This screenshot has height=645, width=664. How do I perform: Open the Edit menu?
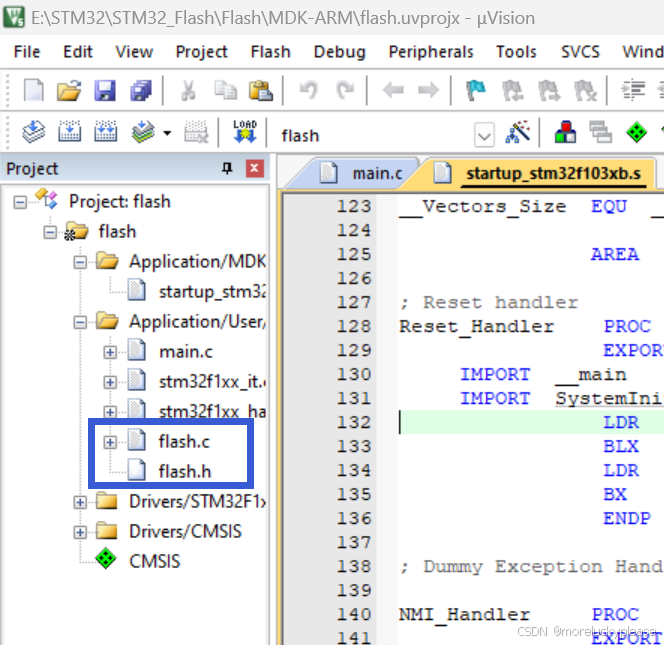tap(77, 52)
